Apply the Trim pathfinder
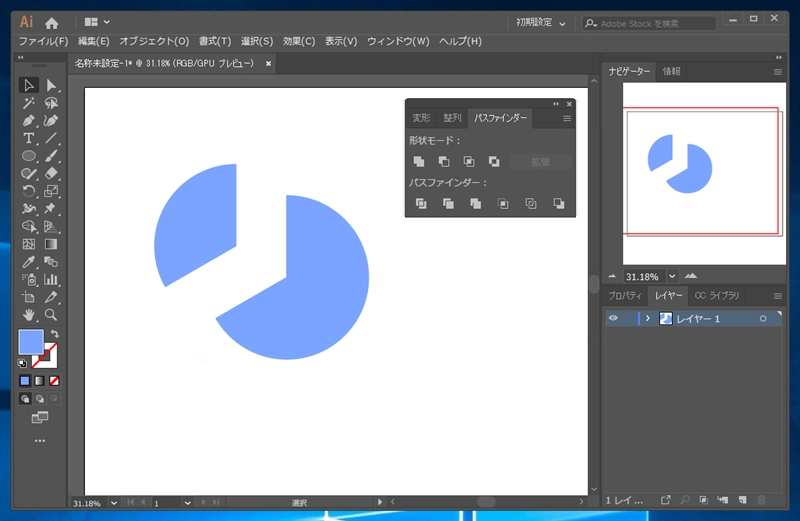The width and height of the screenshot is (800, 521). (448, 204)
